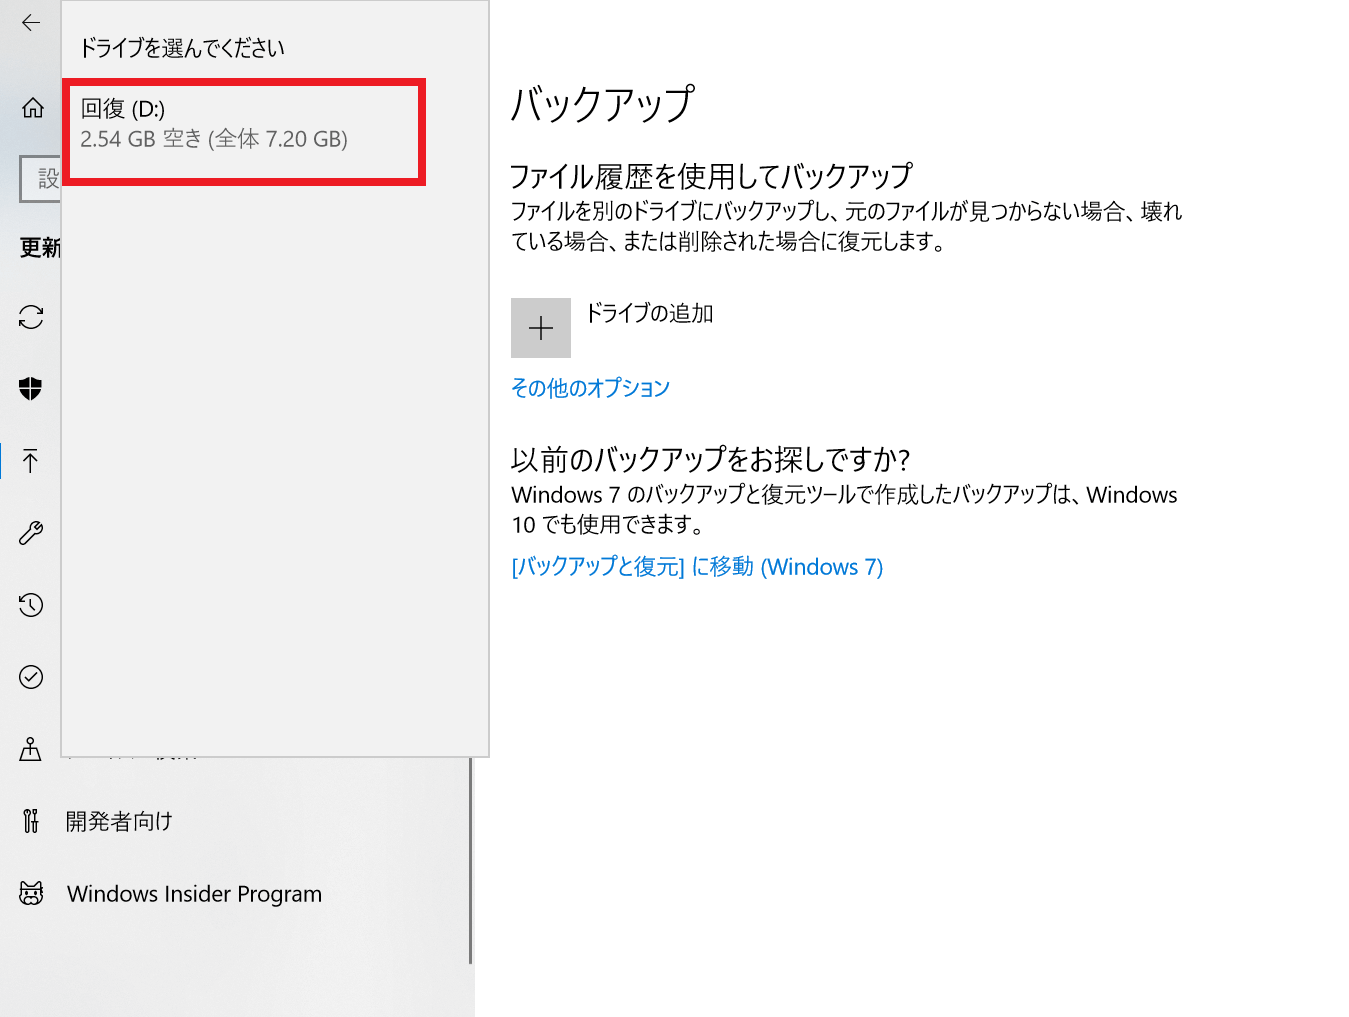This screenshot has height=1017, width=1349.
Task: Open the その他のオプション link
Action: [590, 388]
